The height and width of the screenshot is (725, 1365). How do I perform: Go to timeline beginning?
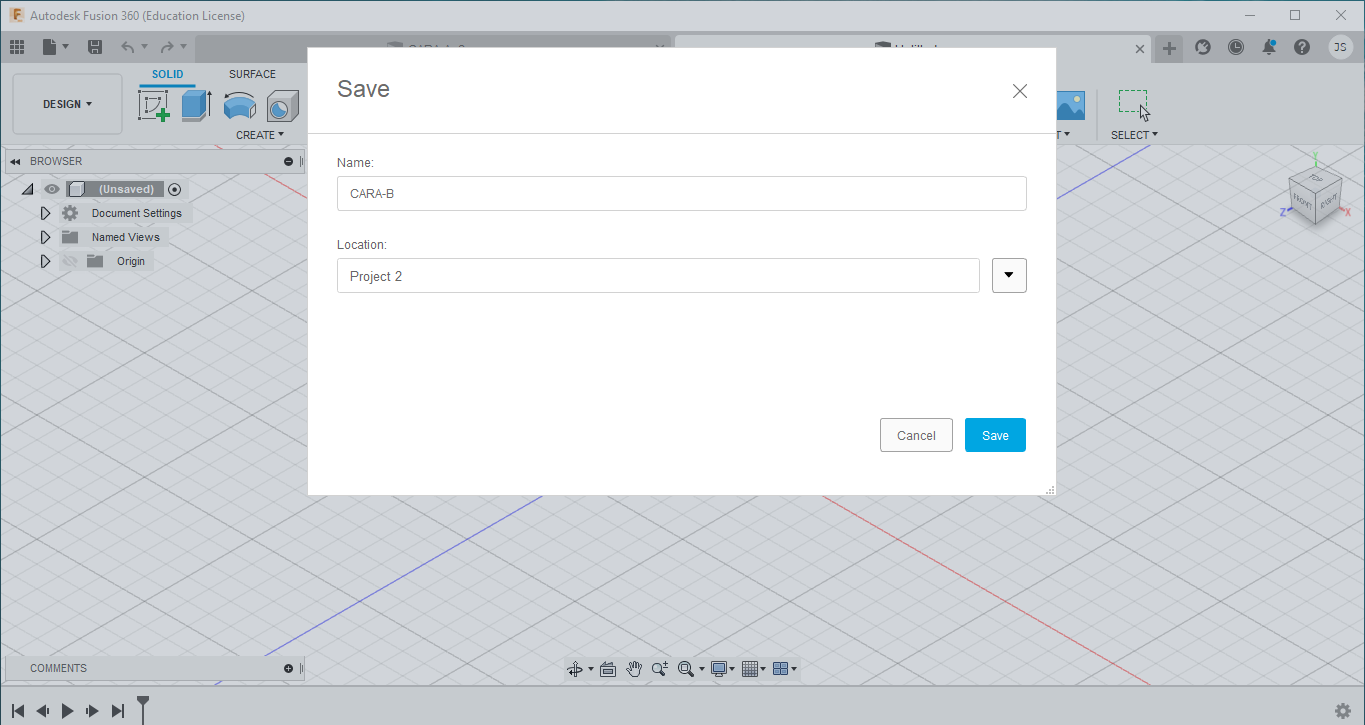pyautogui.click(x=17, y=711)
